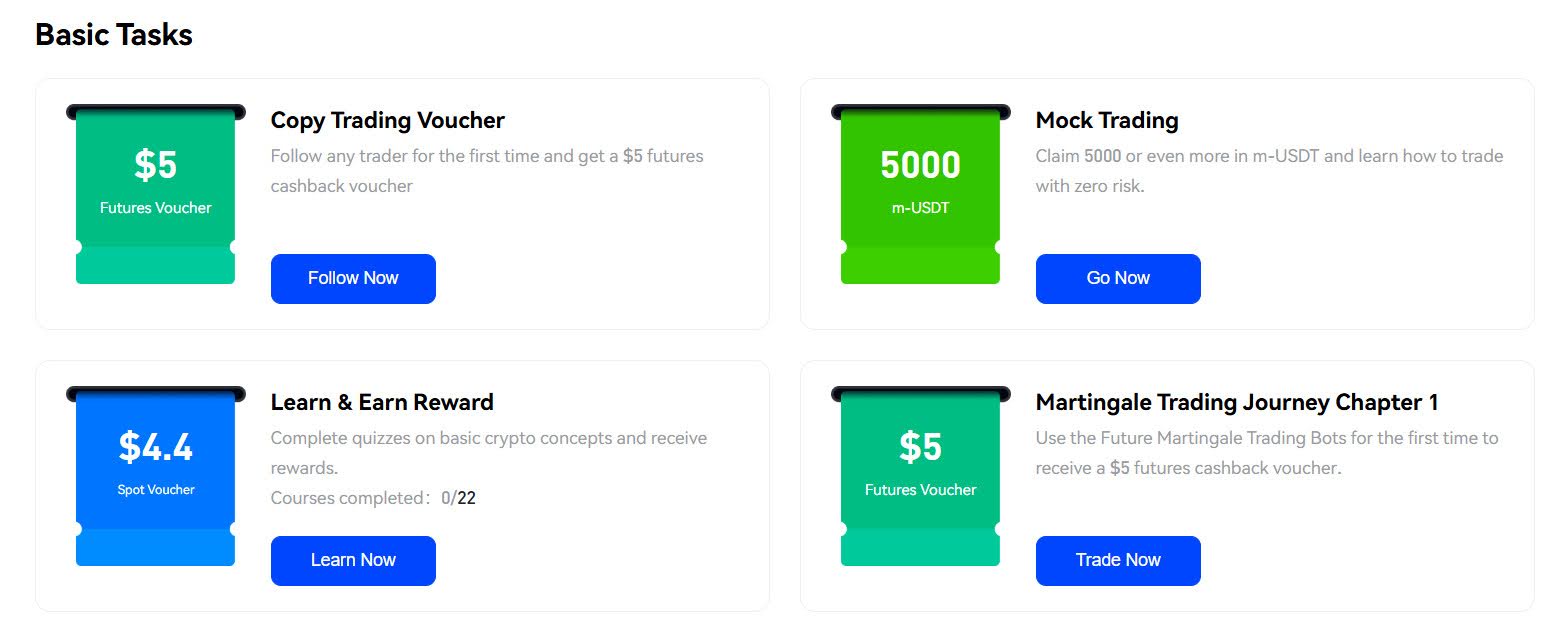The image size is (1567, 641).
Task: Click the Follow Now button
Action: click(x=353, y=278)
